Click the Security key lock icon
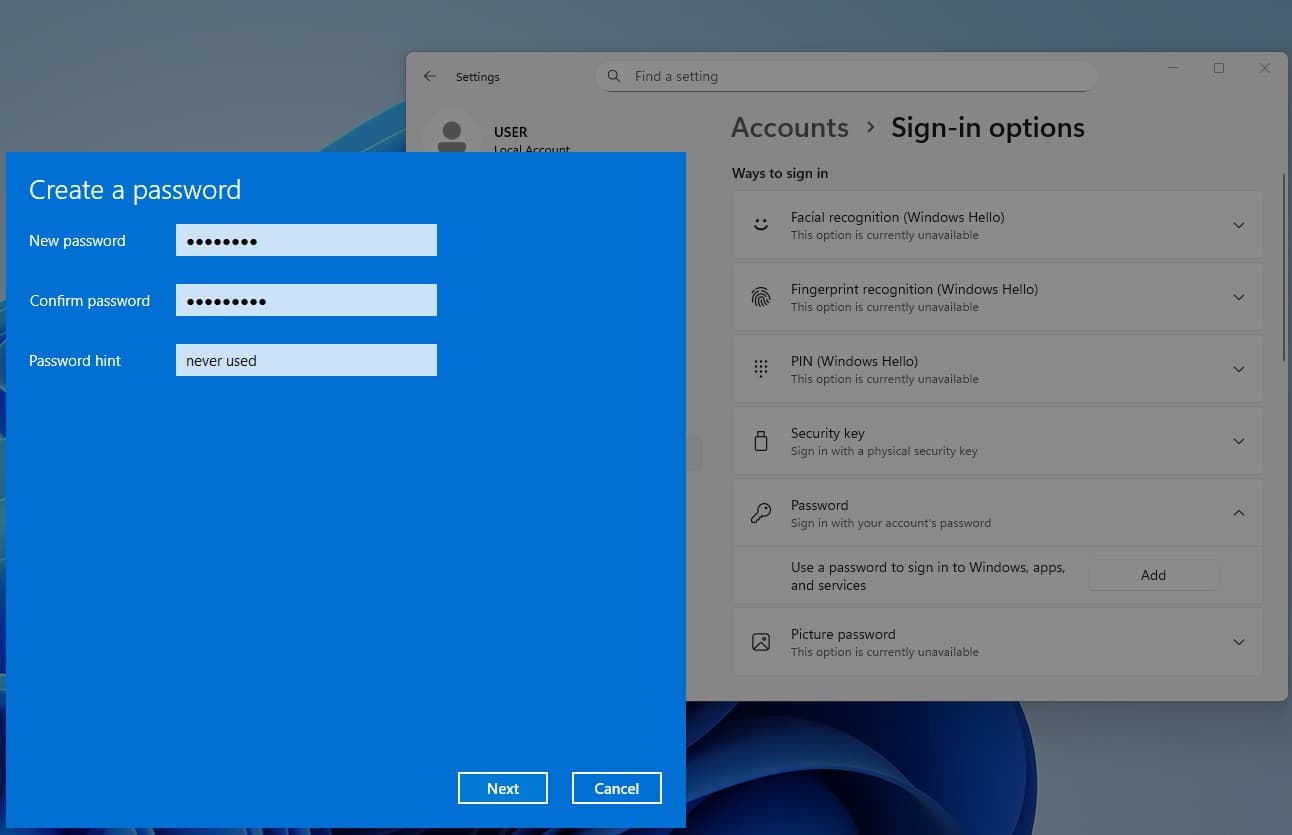Image resolution: width=1292 pixels, height=835 pixels. click(x=761, y=440)
